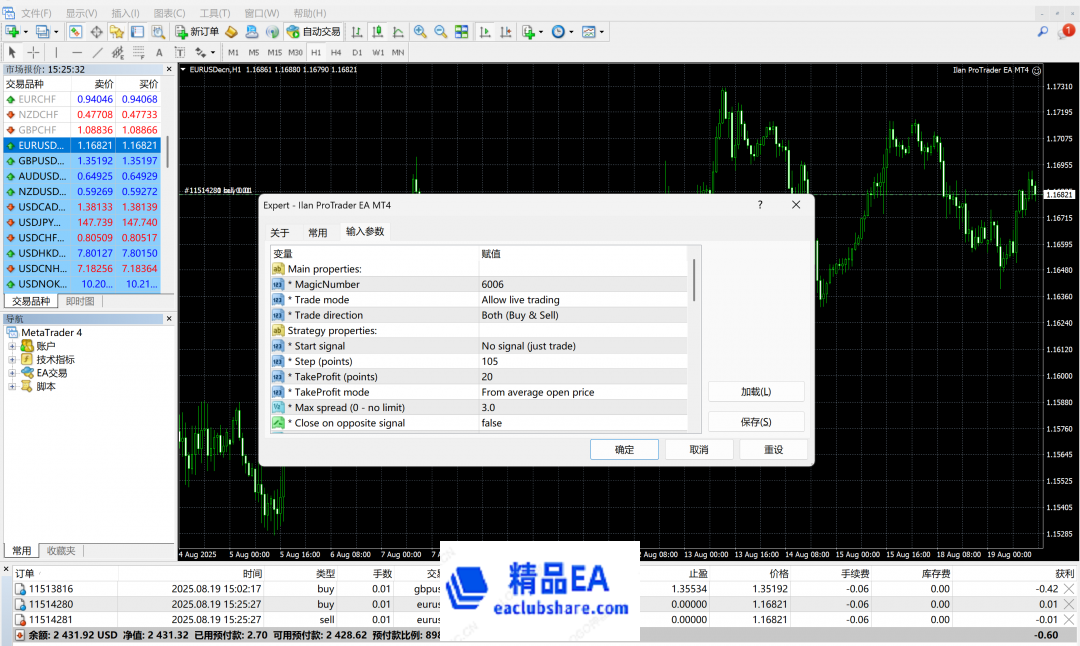
Task: Click the zoom out magnifier icon
Action: pos(440,32)
